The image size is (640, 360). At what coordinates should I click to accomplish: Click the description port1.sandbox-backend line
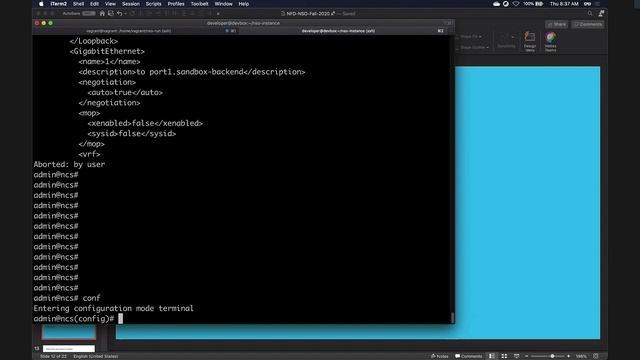[x=192, y=72]
